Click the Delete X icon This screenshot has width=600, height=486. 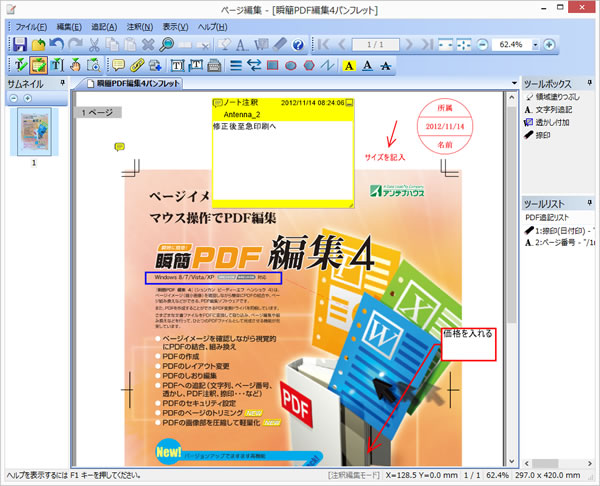coord(148,45)
